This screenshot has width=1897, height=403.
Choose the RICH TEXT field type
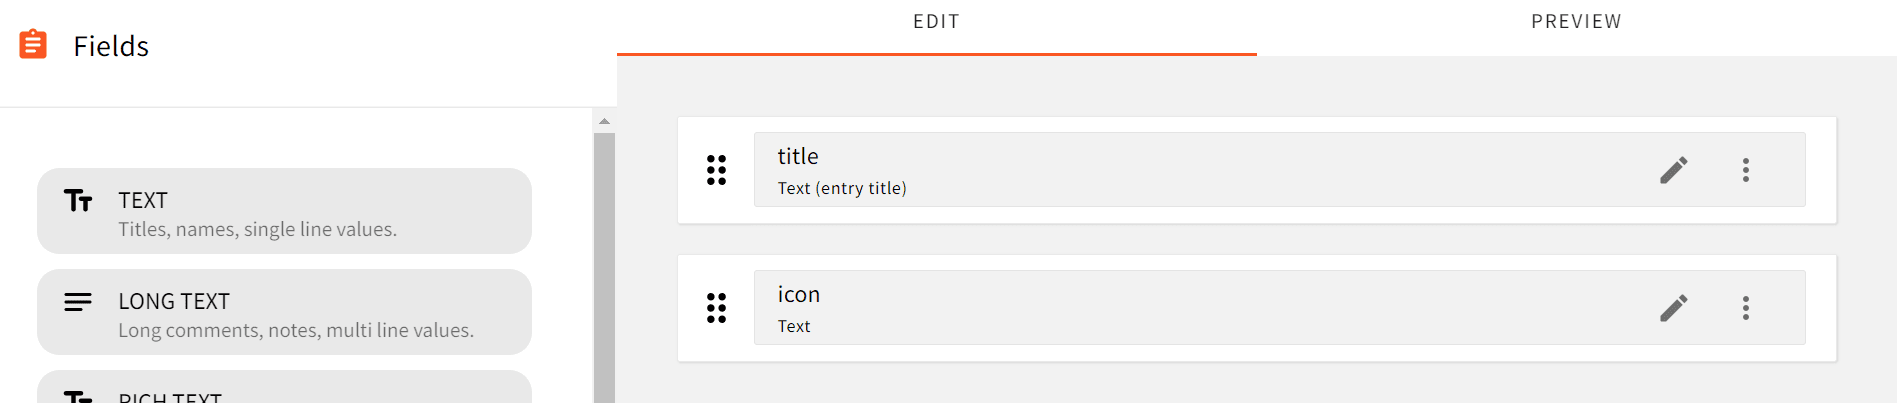click(284, 392)
